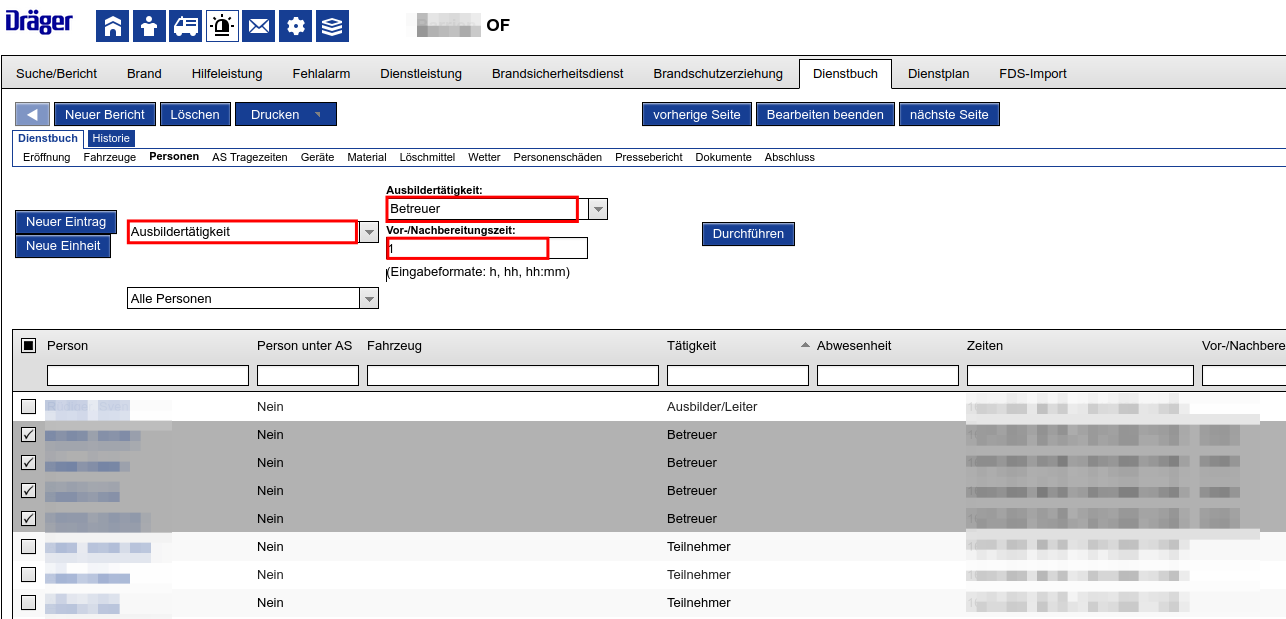Open the Drucken dropdown button
Screen dimensions: 1286x619
[285, 115]
